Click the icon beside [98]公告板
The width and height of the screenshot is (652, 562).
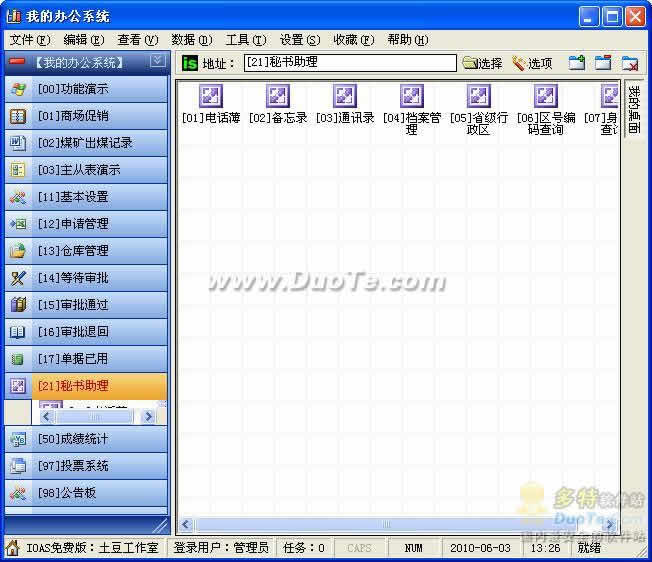pyautogui.click(x=18, y=493)
